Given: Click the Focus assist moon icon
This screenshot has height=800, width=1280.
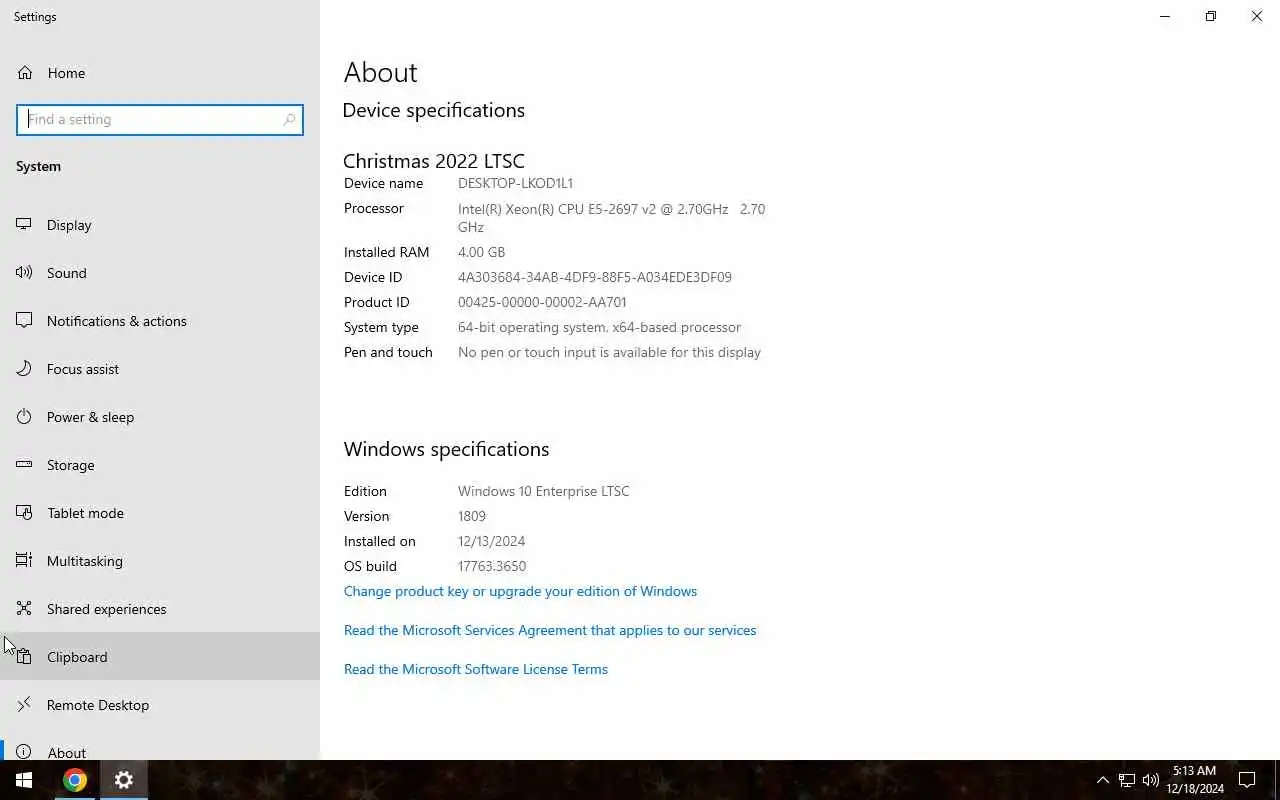Looking at the screenshot, I should tap(24, 369).
